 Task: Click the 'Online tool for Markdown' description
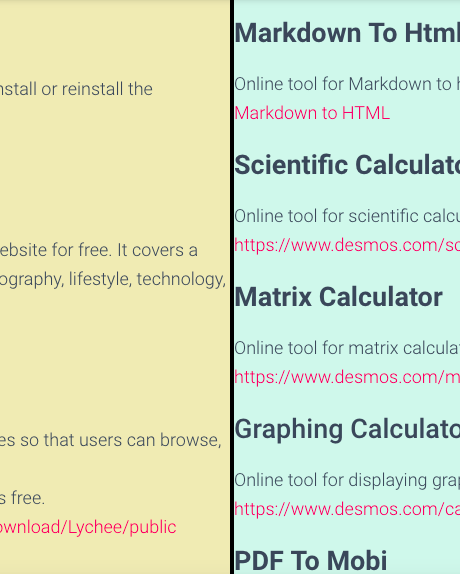click(x=347, y=84)
